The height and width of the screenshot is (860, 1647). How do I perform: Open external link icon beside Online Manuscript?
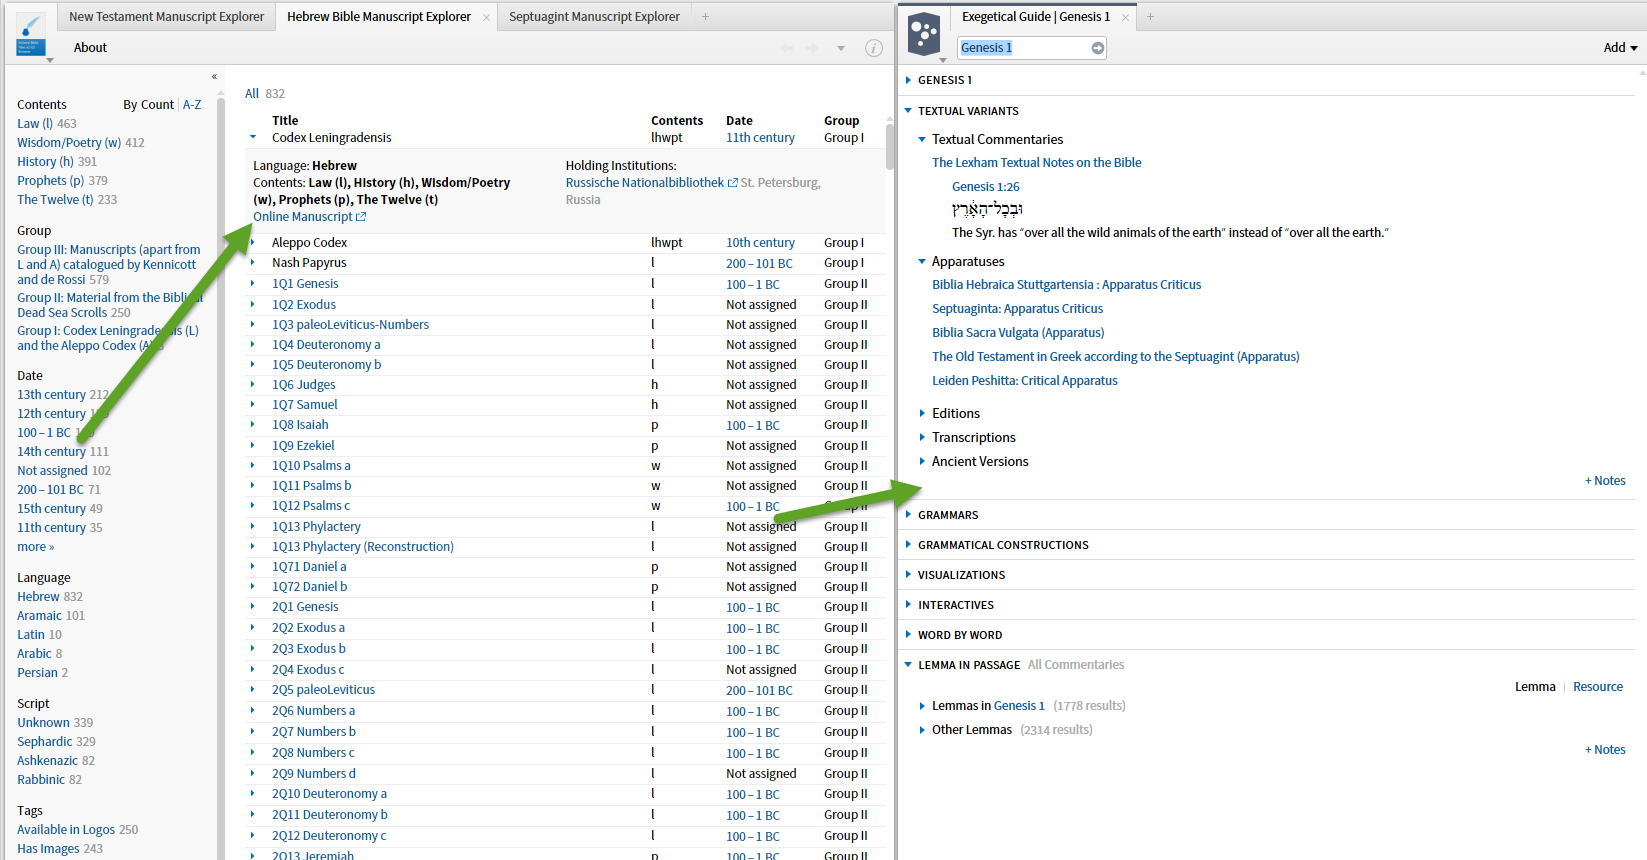pyautogui.click(x=361, y=217)
